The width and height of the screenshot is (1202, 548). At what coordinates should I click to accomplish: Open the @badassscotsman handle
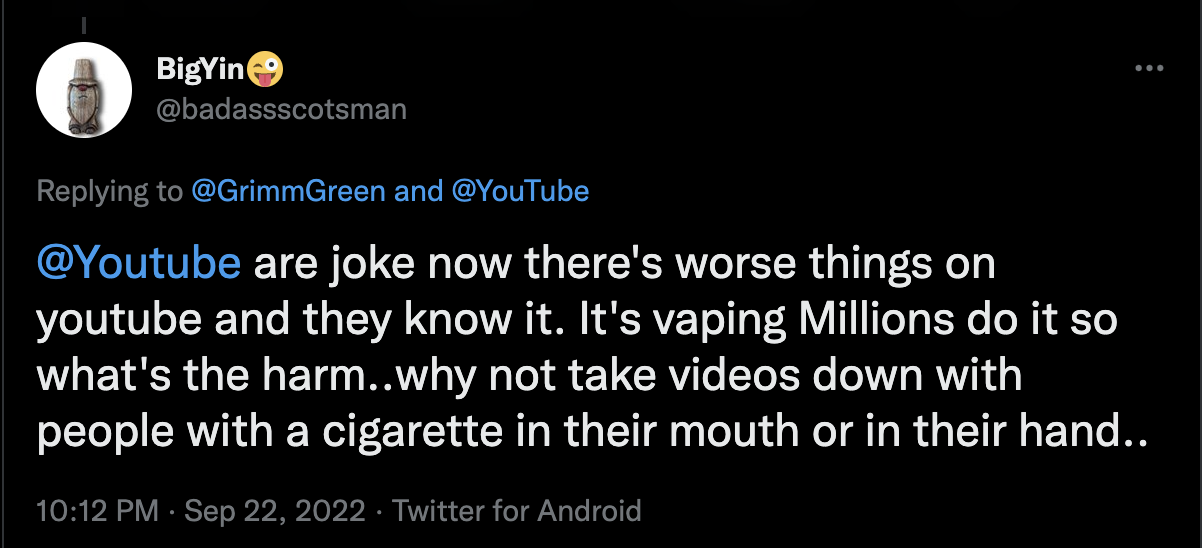tap(281, 108)
